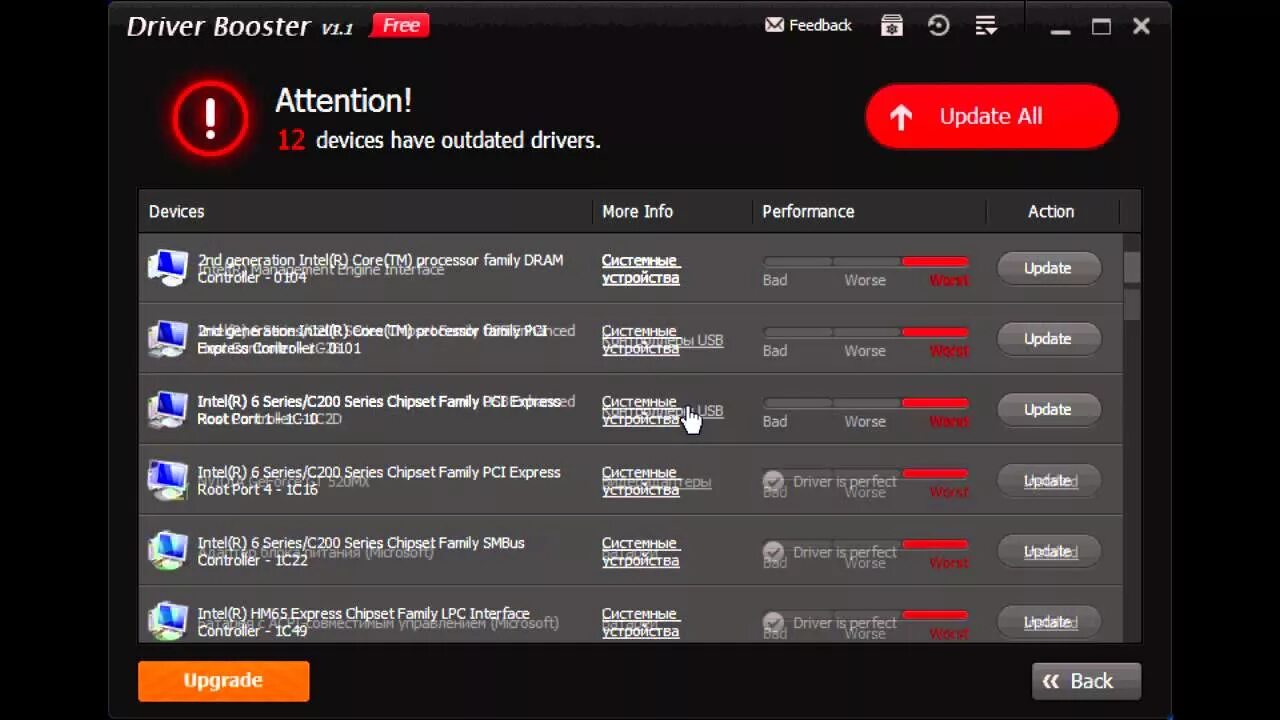This screenshot has width=1280, height=720.
Task: Open the options menu dropdown icon
Action: [986, 26]
